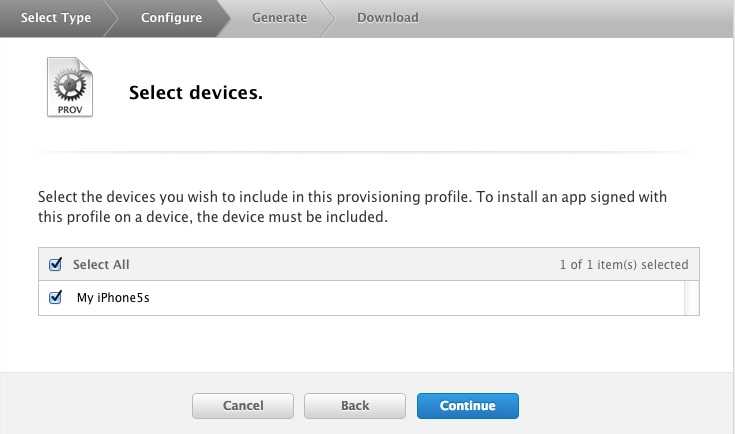The image size is (735, 434).
Task: Go to the Select Type step
Action: pyautogui.click(x=56, y=18)
